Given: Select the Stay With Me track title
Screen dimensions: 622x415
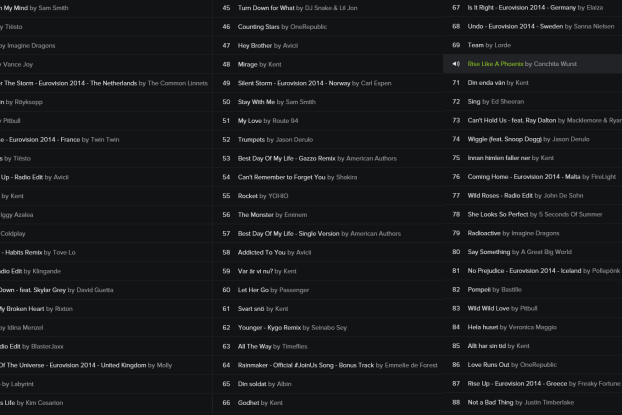Looking at the screenshot, I should [x=256, y=101].
